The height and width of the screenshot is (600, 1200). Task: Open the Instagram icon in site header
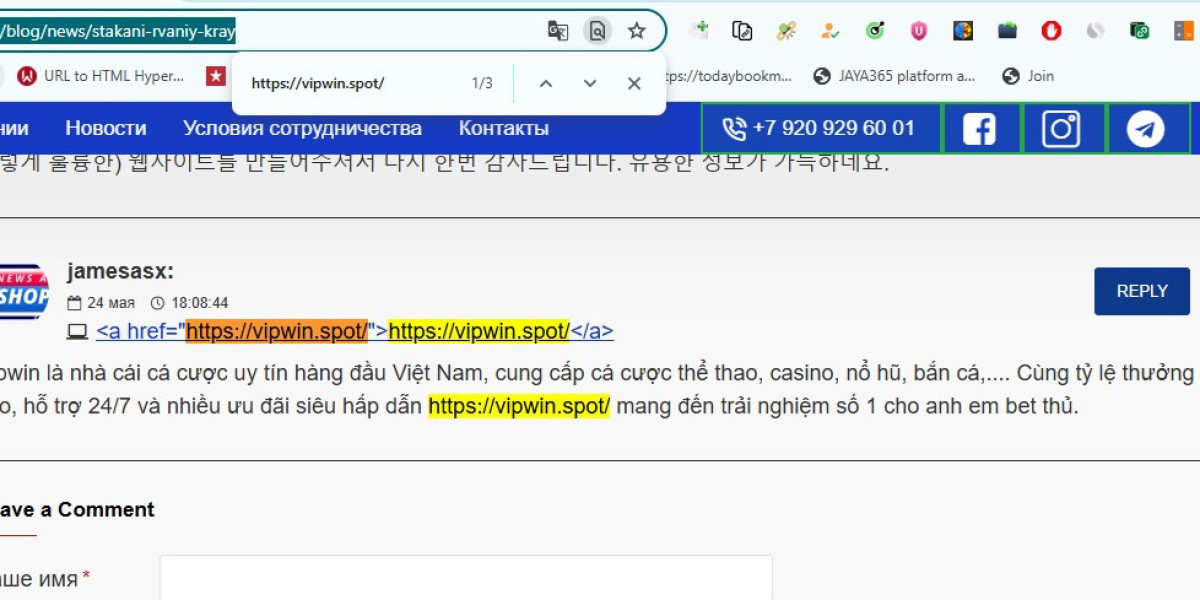click(1062, 129)
